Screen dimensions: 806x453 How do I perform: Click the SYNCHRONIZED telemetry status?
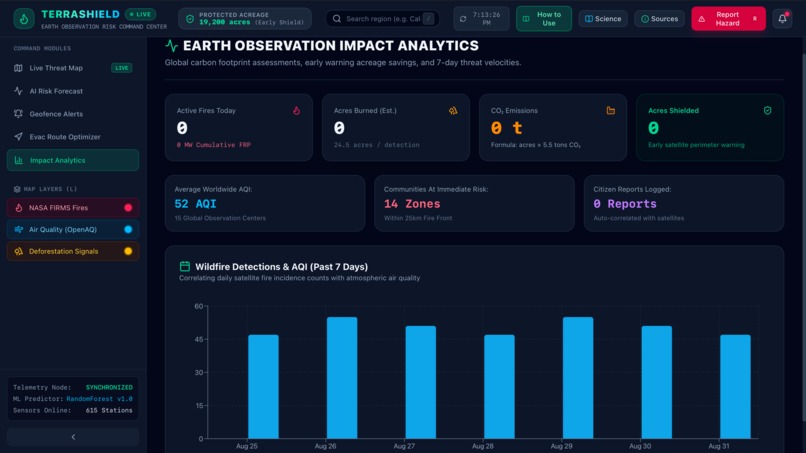click(x=109, y=387)
